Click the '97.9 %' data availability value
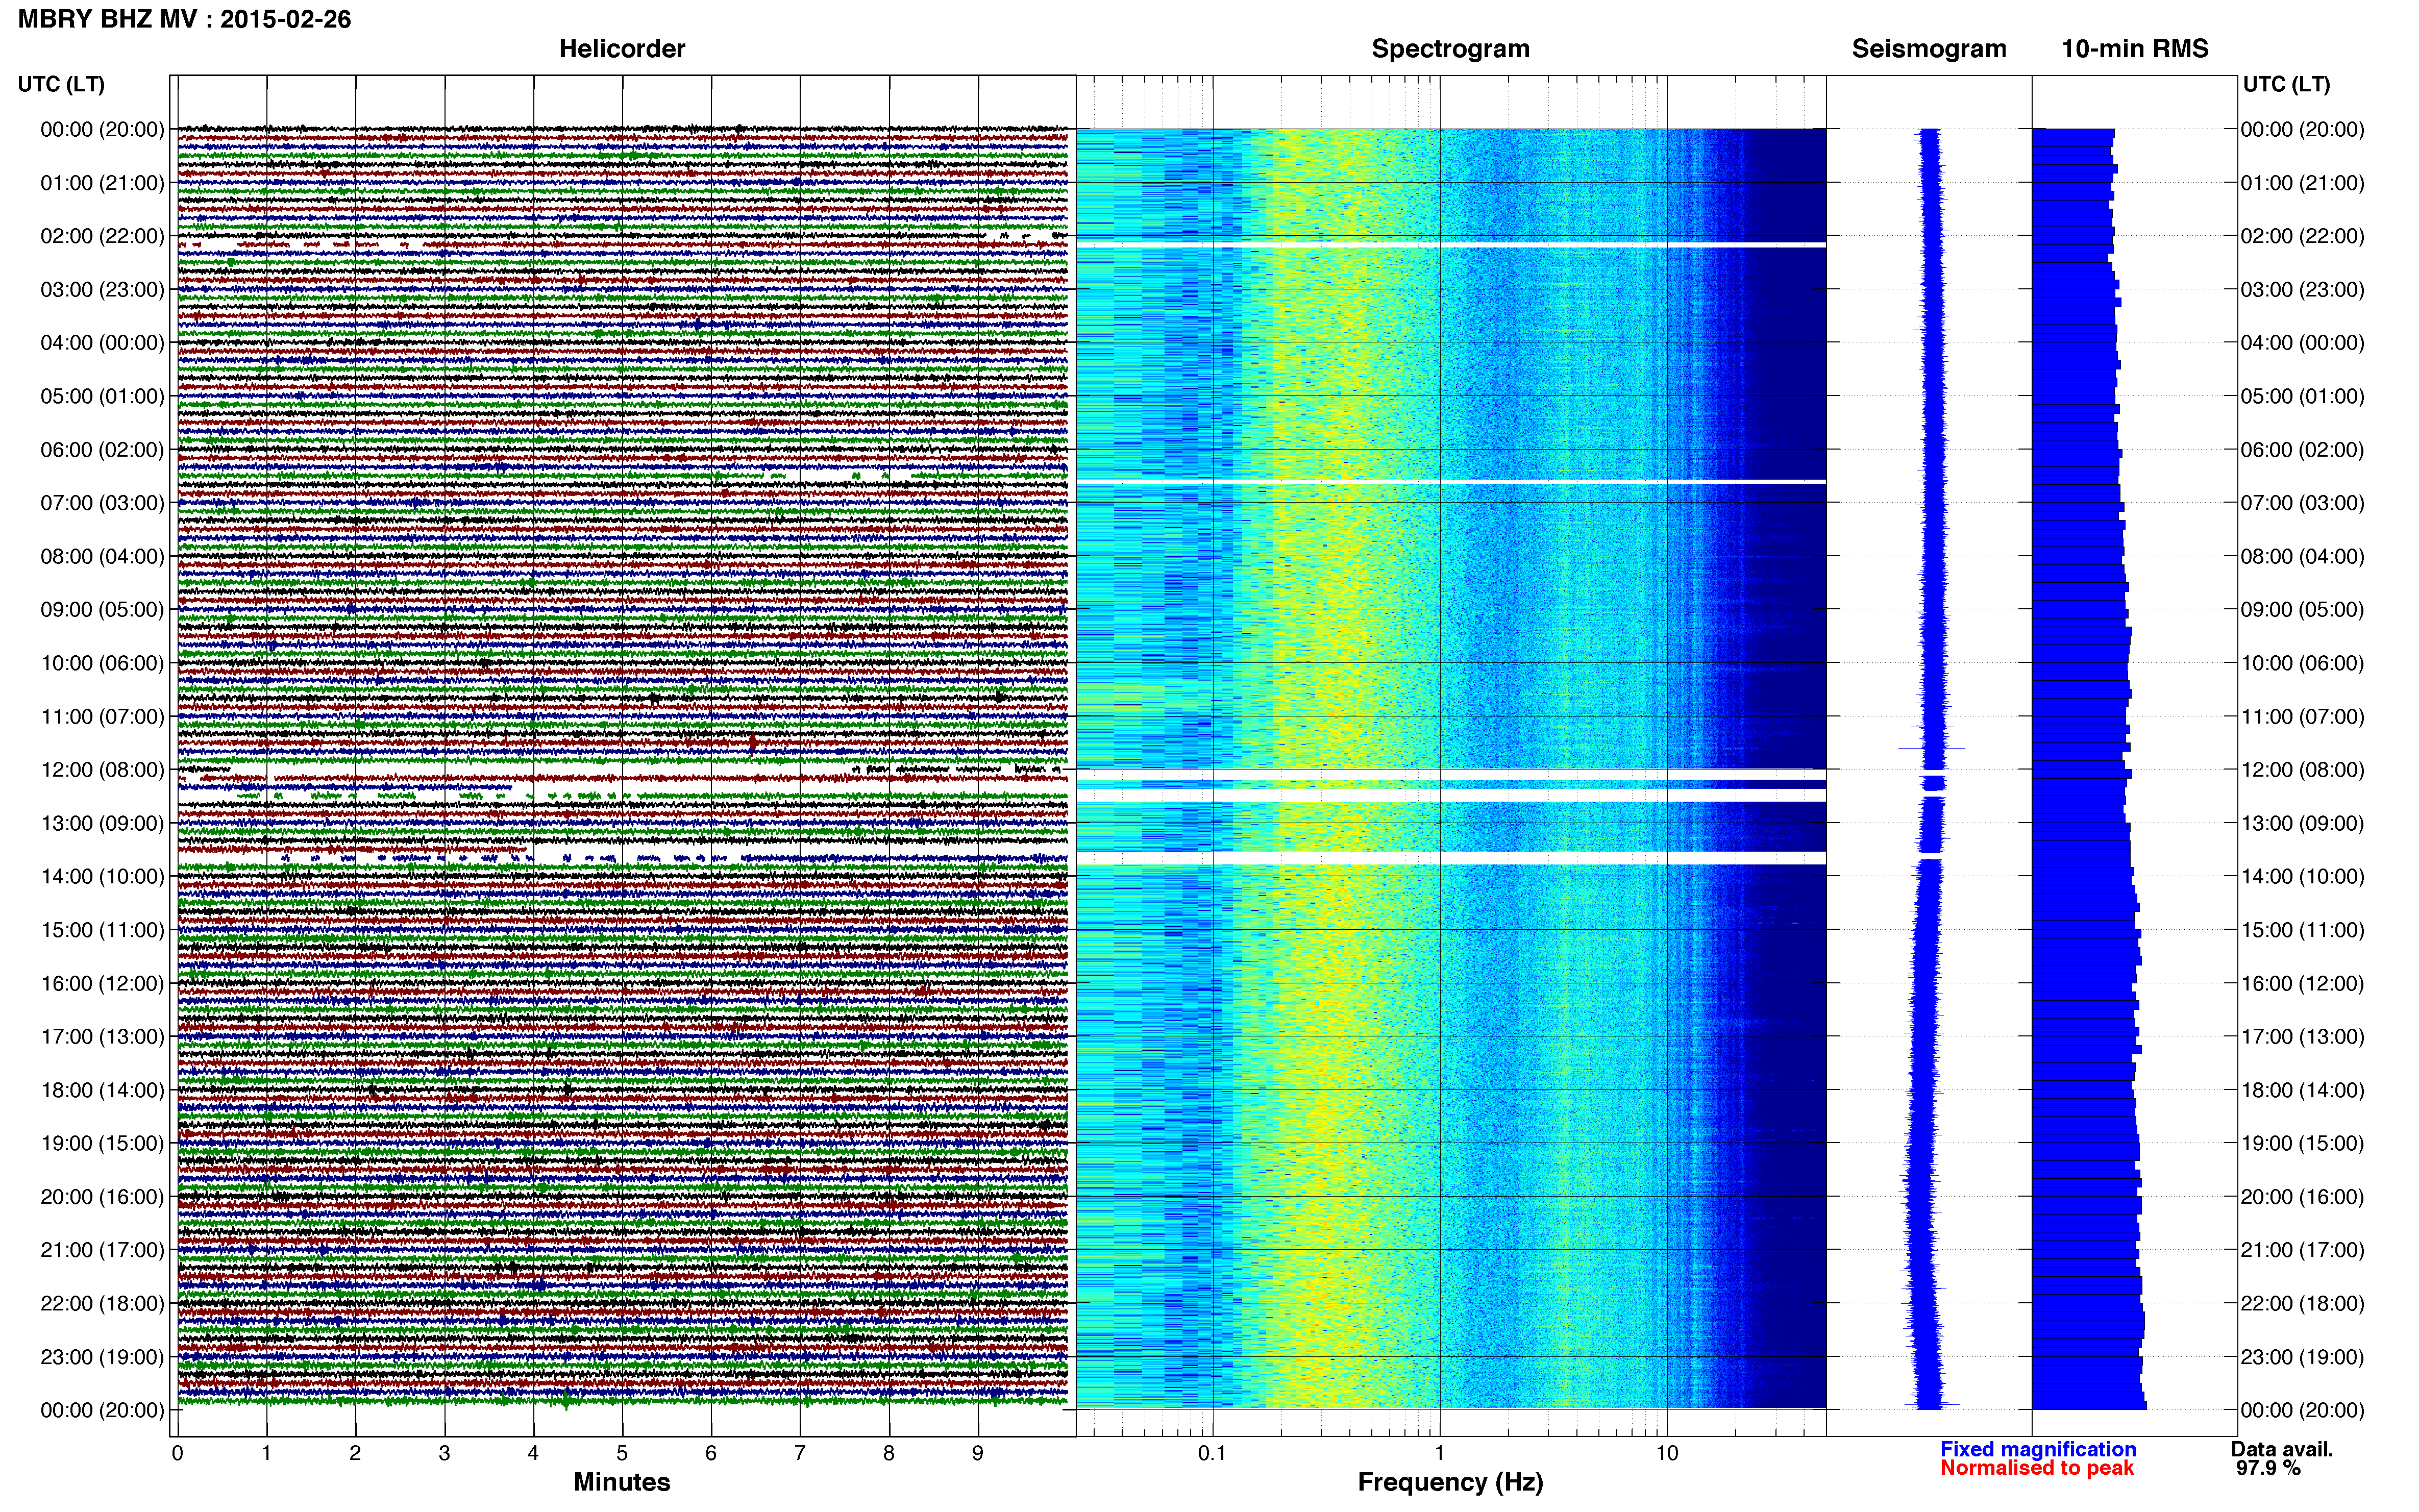Screen dimensions: 2419x1512 [x=2268, y=1468]
